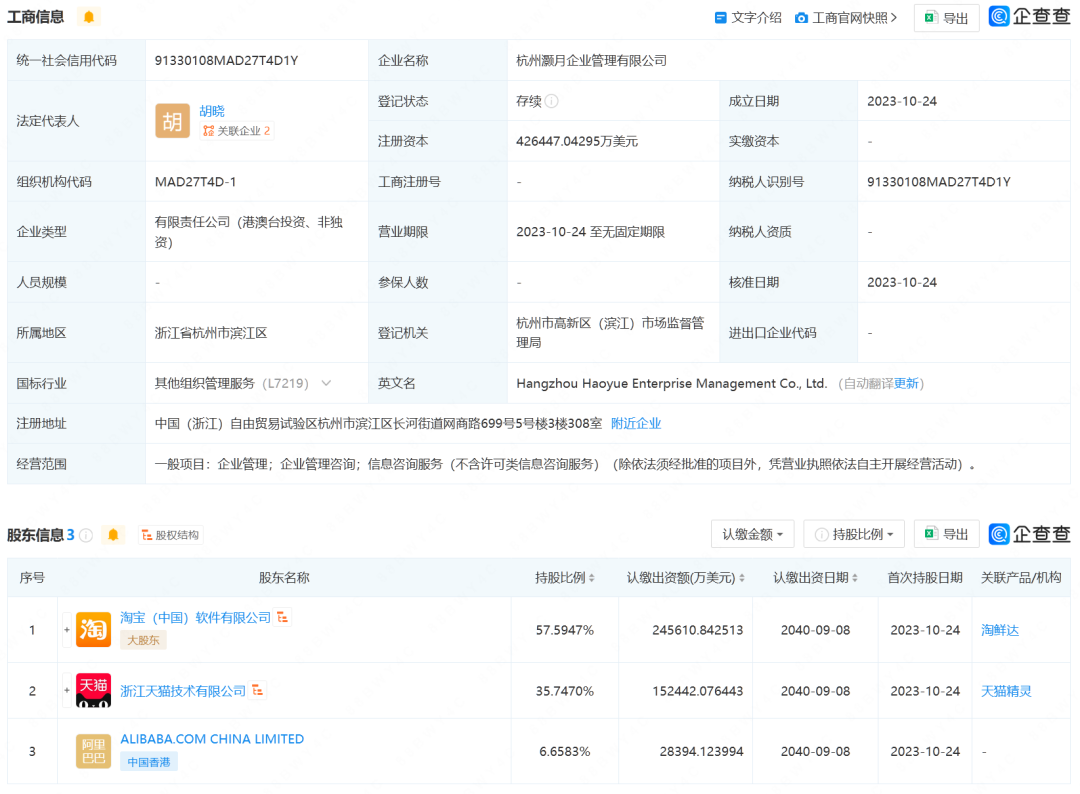Open ALIBABA.COM CHINA LIMITED link
Viewport: 1080px width, 794px height.
coord(212,739)
